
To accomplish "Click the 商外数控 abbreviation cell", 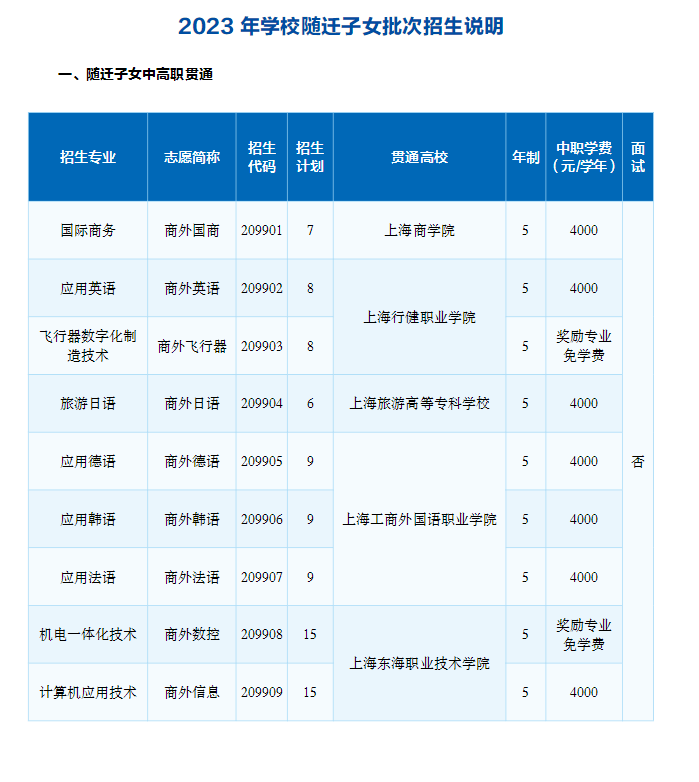I will (192, 634).
